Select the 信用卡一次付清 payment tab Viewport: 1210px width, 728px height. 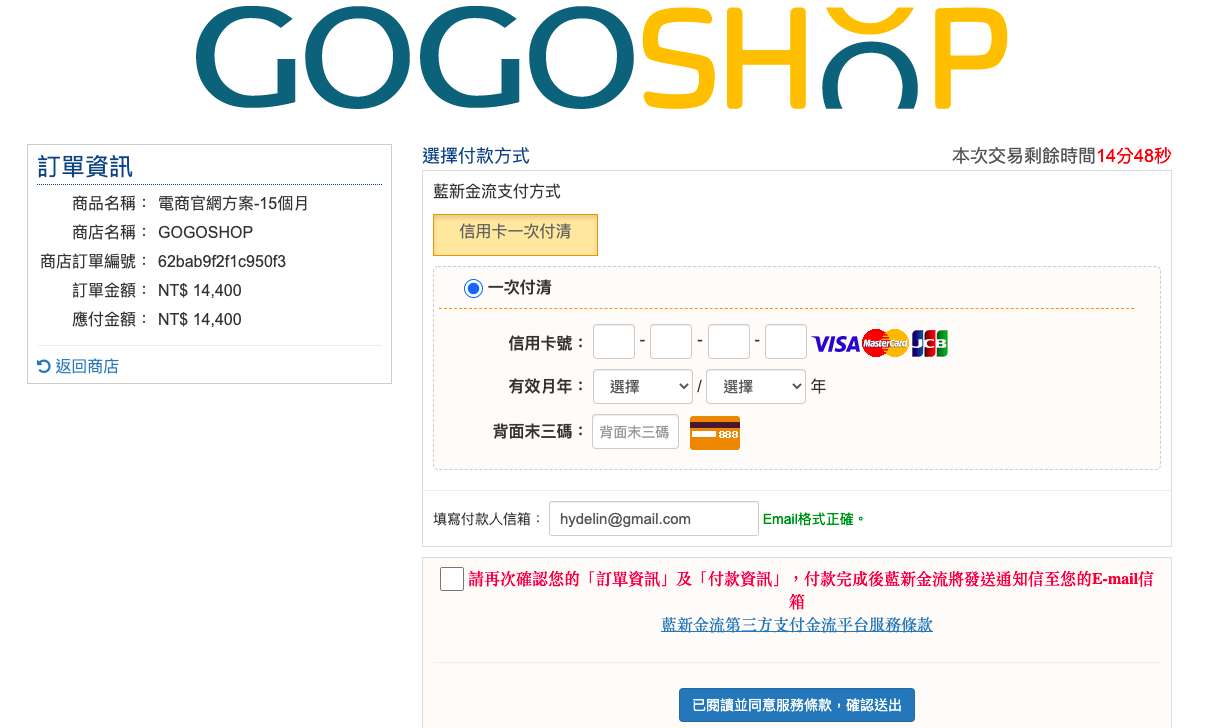pyautogui.click(x=515, y=234)
